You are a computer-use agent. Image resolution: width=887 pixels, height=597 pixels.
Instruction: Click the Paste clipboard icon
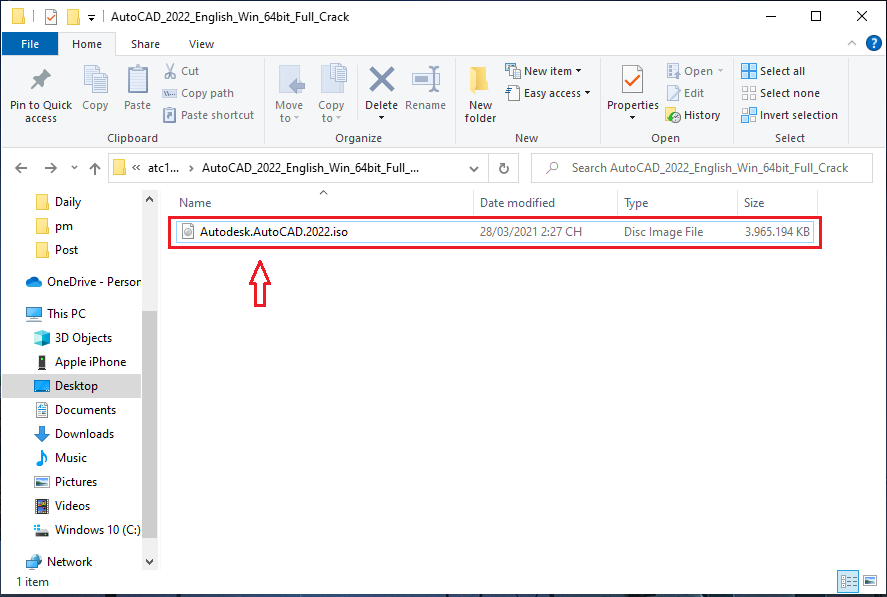(x=137, y=80)
